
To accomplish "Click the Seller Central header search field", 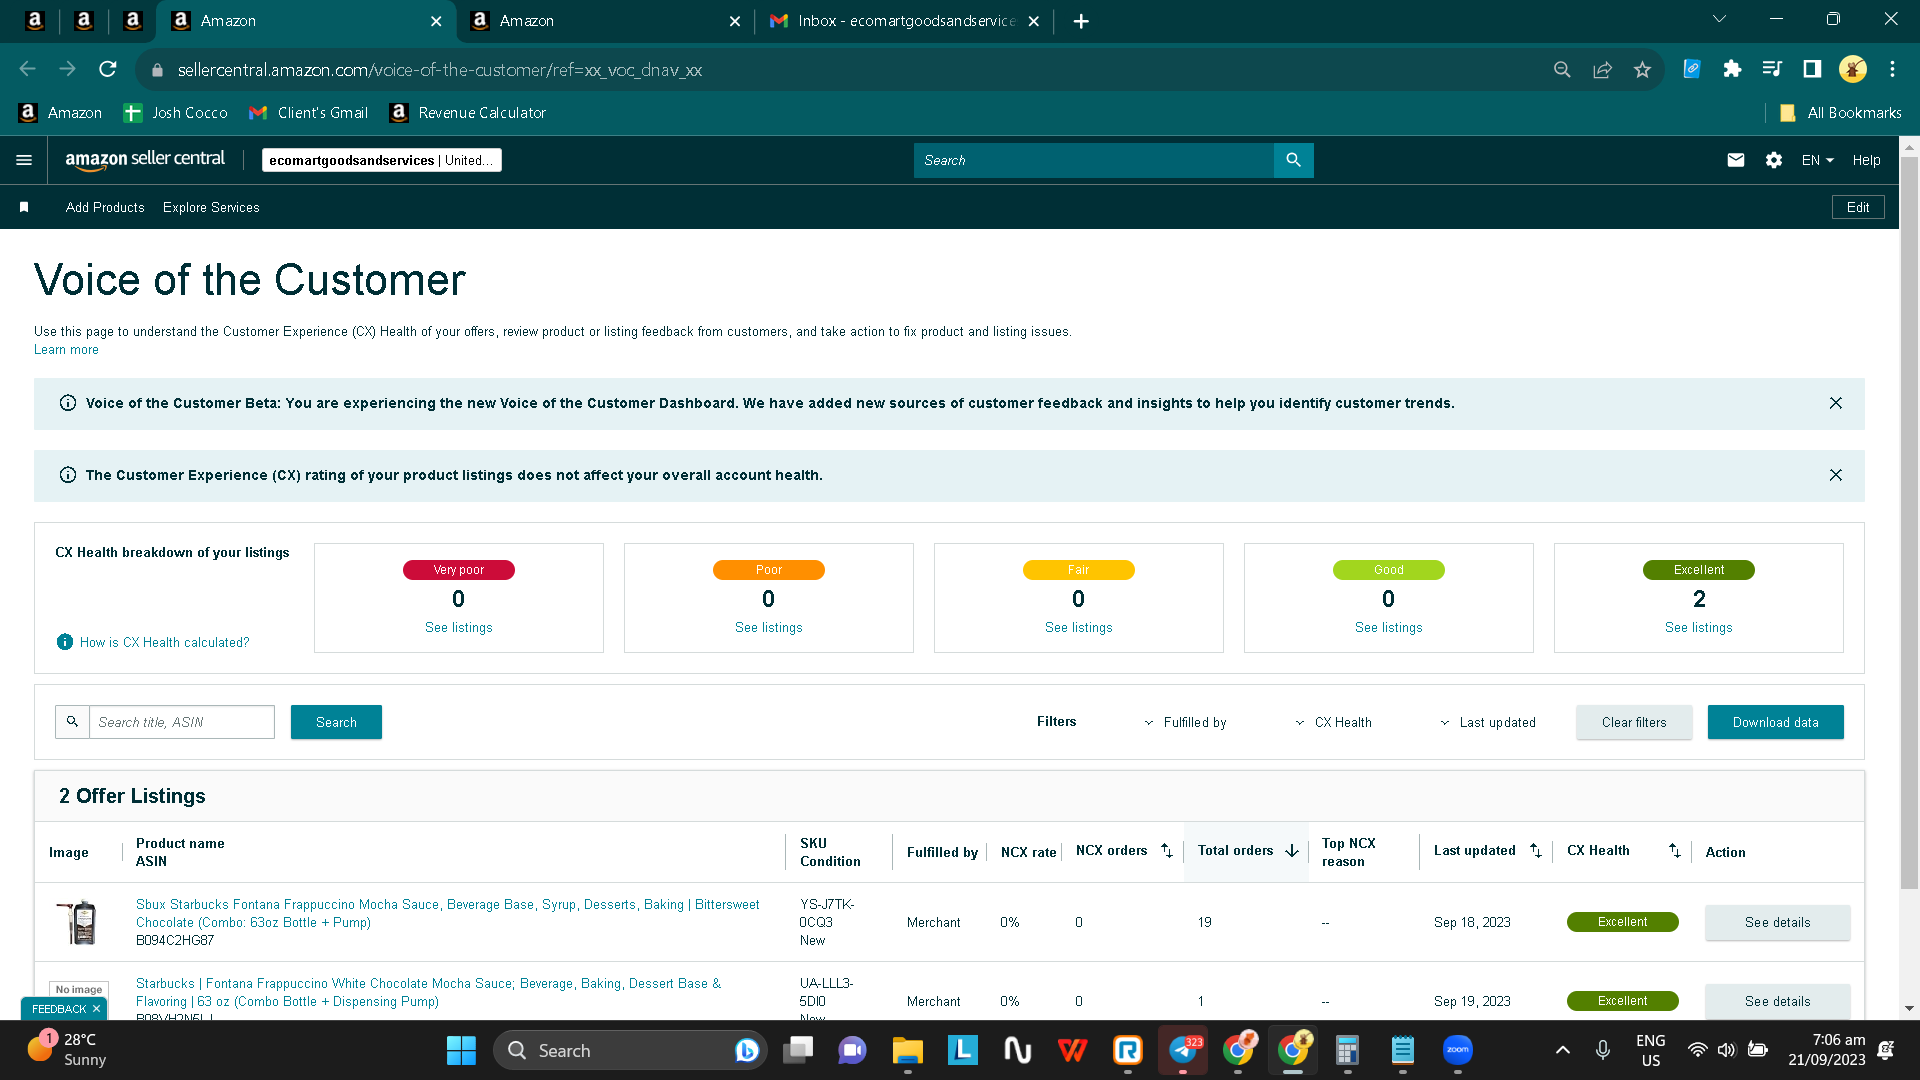I will coord(1093,160).
